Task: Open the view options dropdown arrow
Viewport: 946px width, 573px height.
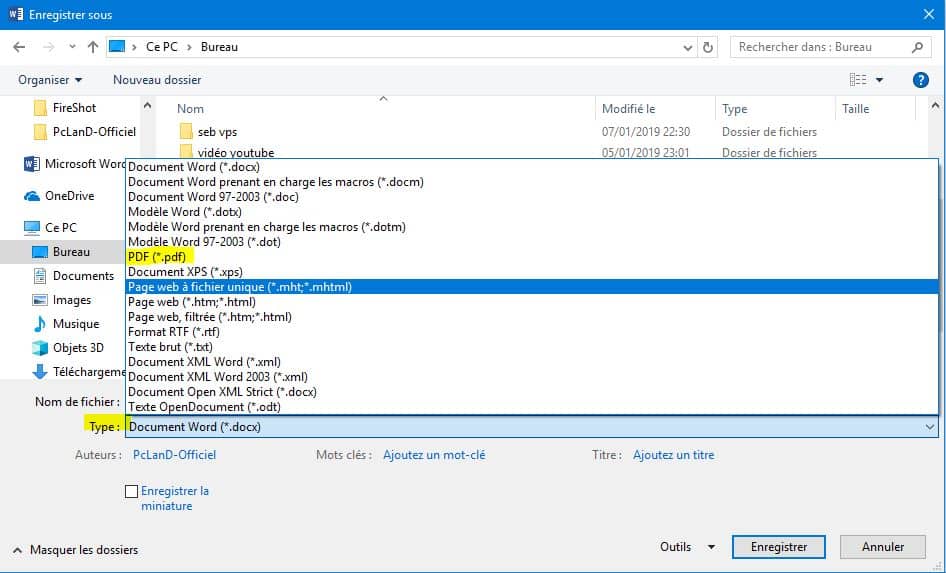Action: click(x=880, y=80)
